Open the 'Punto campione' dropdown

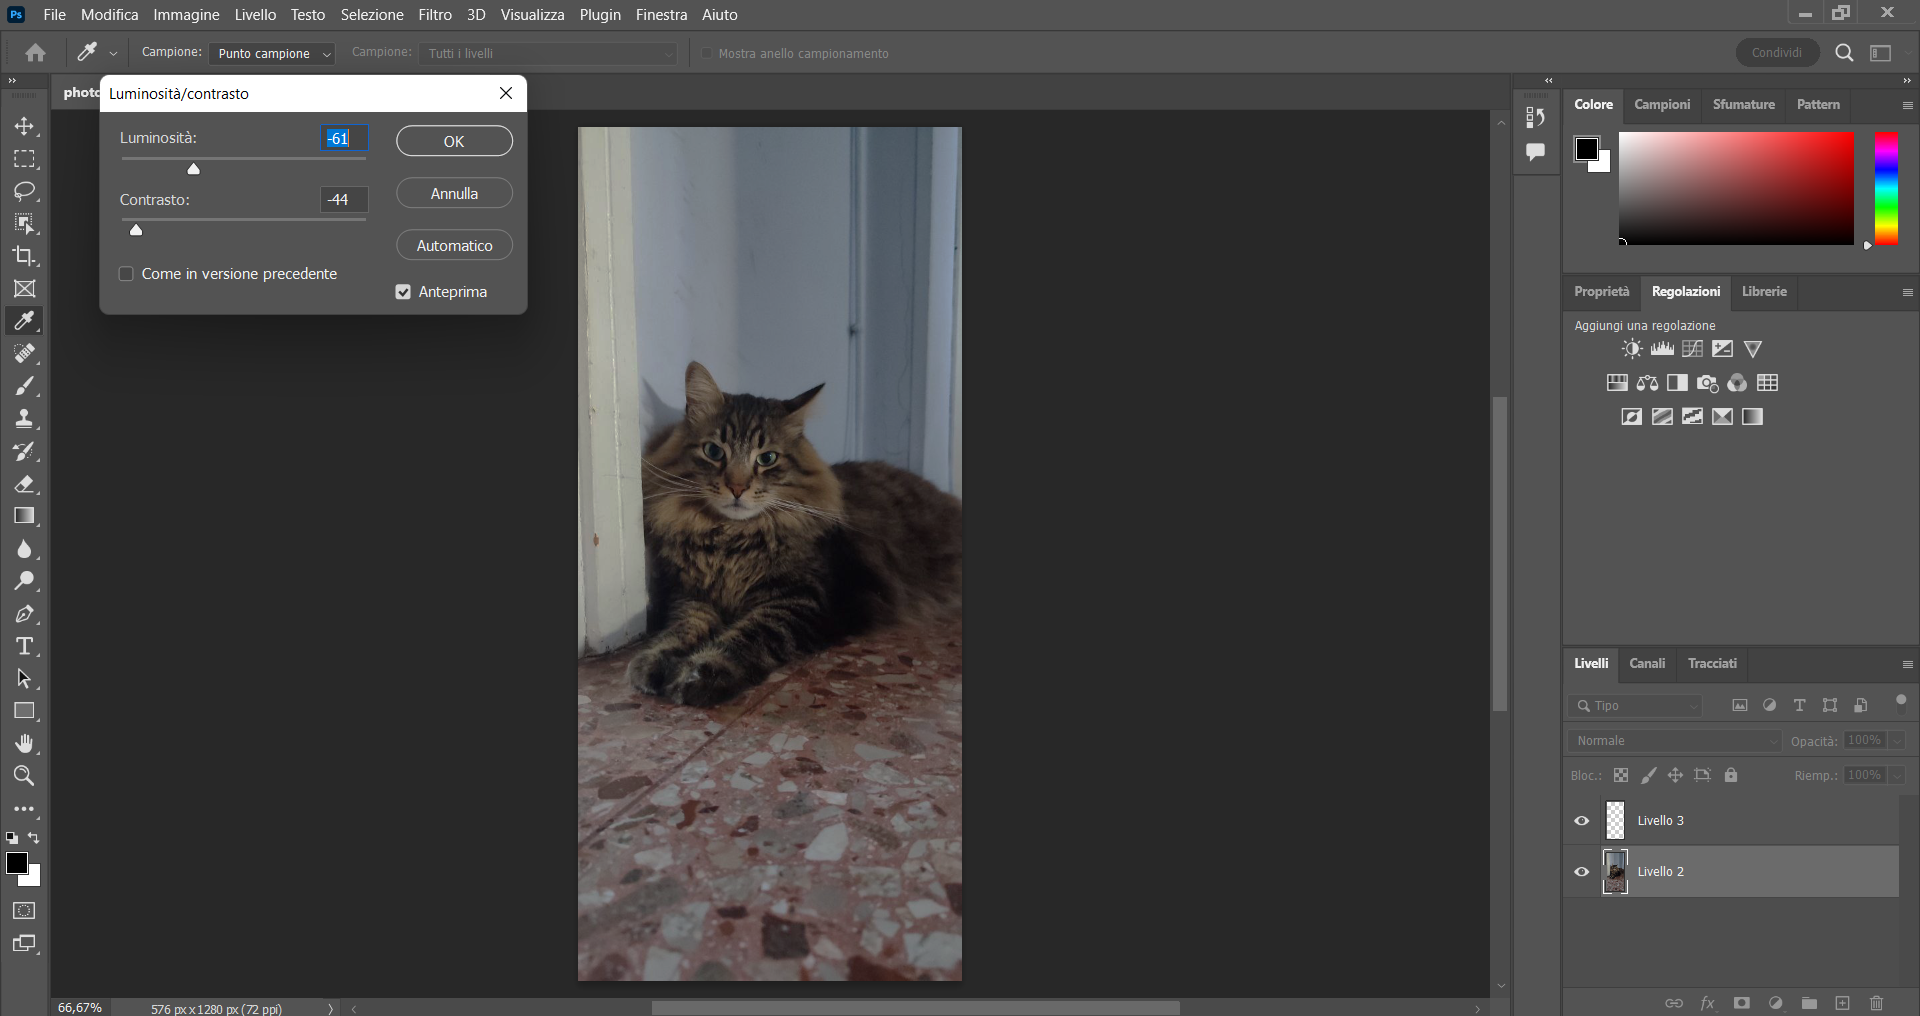click(x=271, y=53)
